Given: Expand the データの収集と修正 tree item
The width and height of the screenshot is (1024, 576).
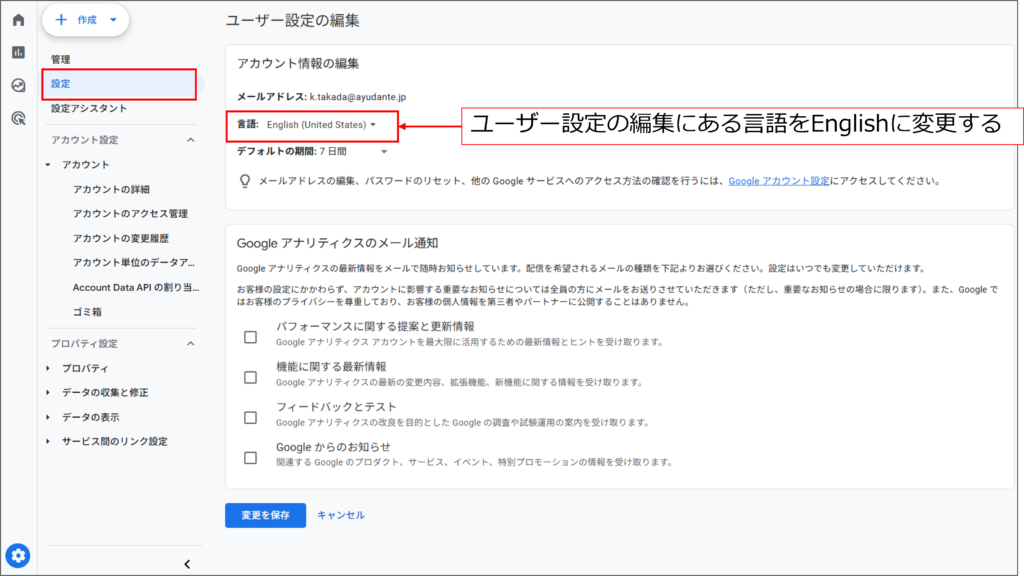Looking at the screenshot, I should coord(104,392).
